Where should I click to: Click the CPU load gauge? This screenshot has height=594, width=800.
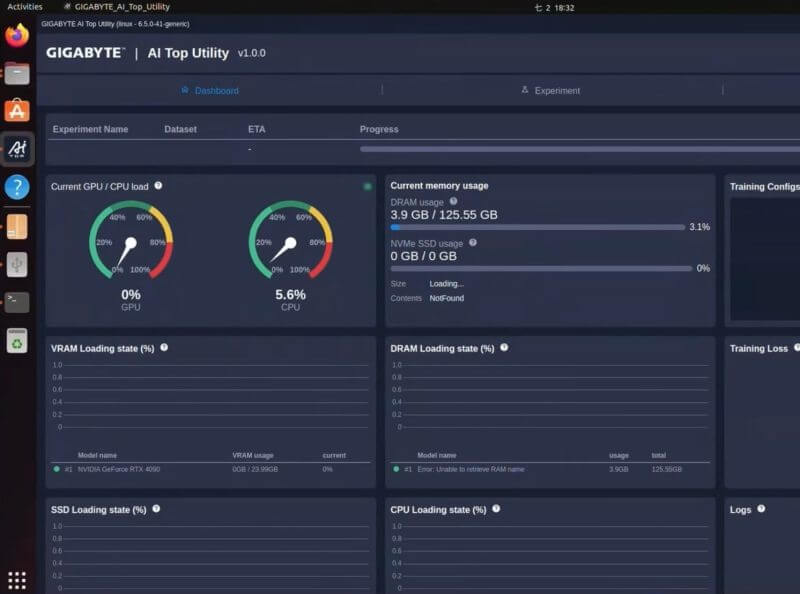click(290, 240)
